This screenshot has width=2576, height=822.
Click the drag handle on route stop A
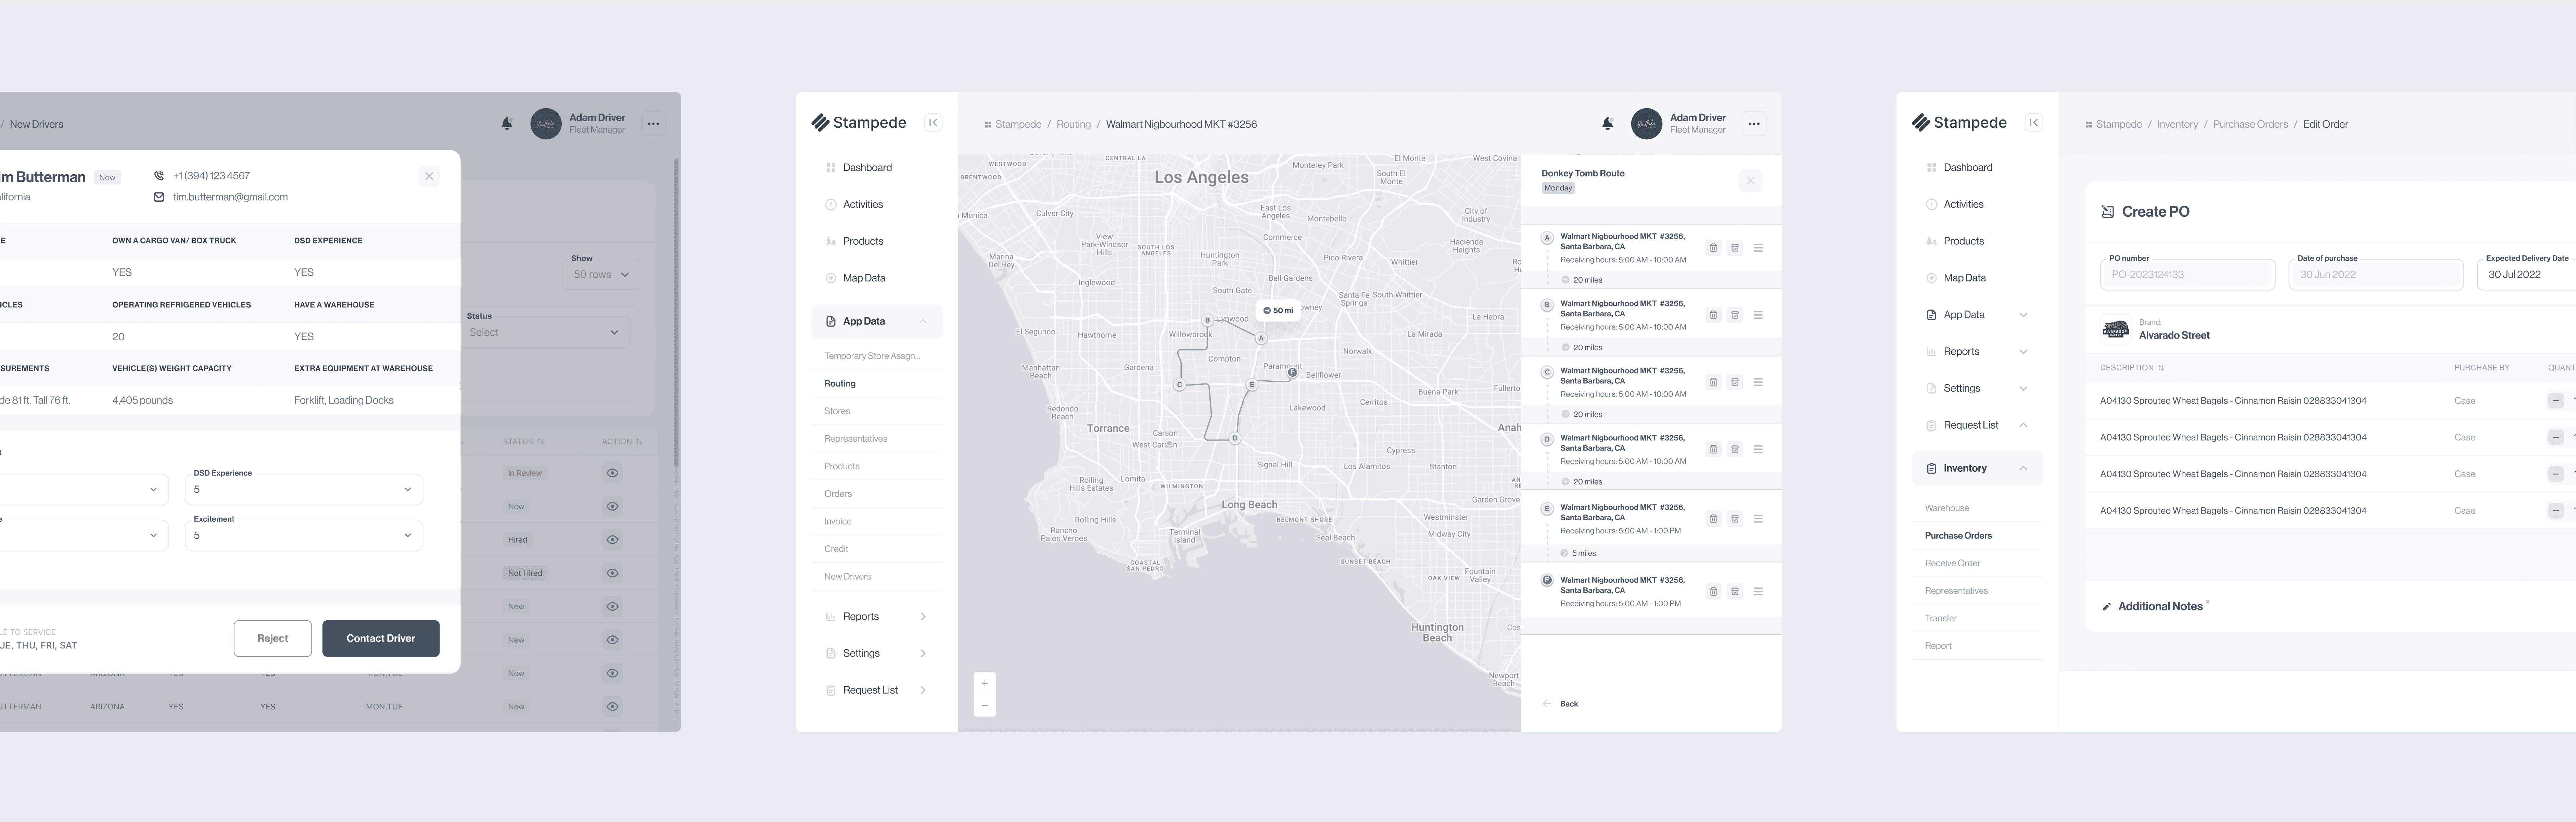[x=1758, y=248]
